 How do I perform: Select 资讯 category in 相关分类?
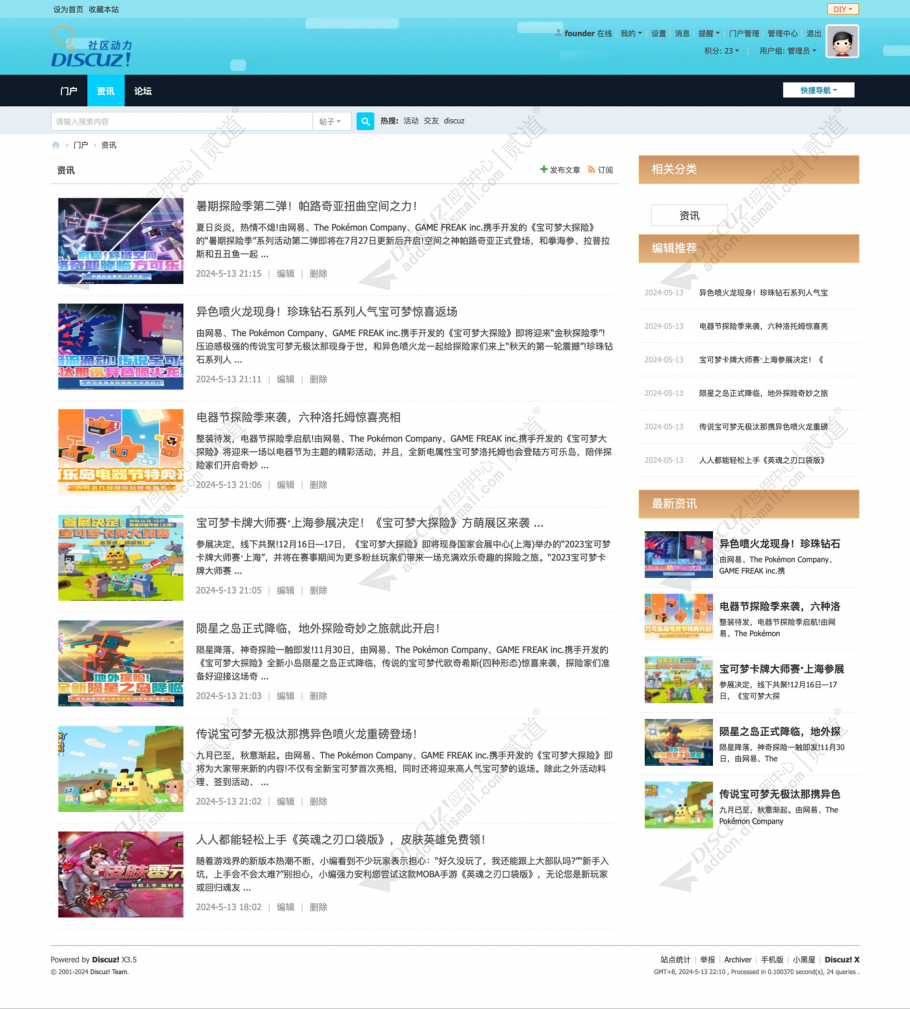pos(689,216)
